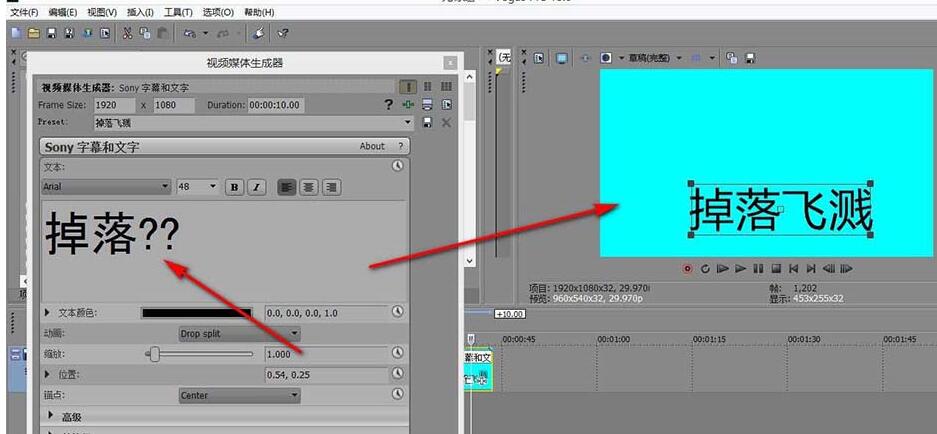
Task: Click the Render As toolbar icon
Action: point(87,33)
